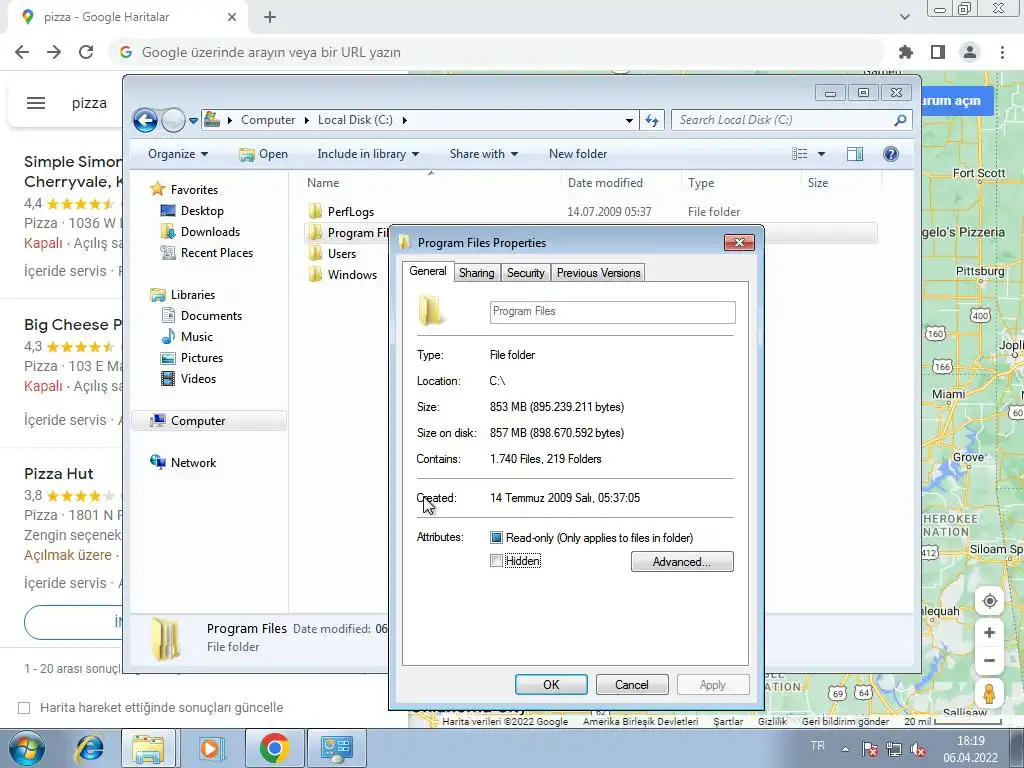Reload the Chrome page
The height and width of the screenshot is (768, 1024).
pos(86,52)
